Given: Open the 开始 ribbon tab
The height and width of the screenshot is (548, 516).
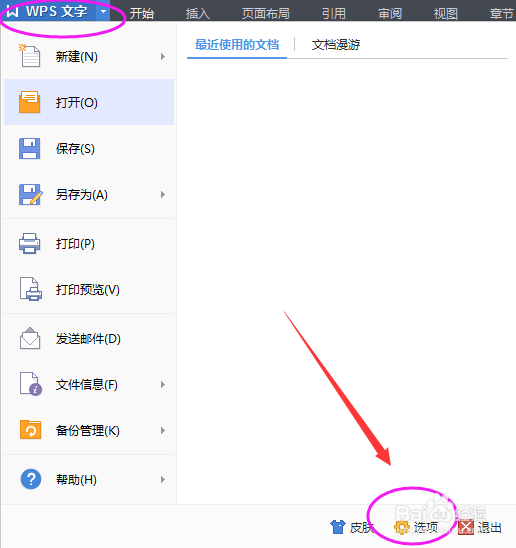Looking at the screenshot, I should click(142, 13).
